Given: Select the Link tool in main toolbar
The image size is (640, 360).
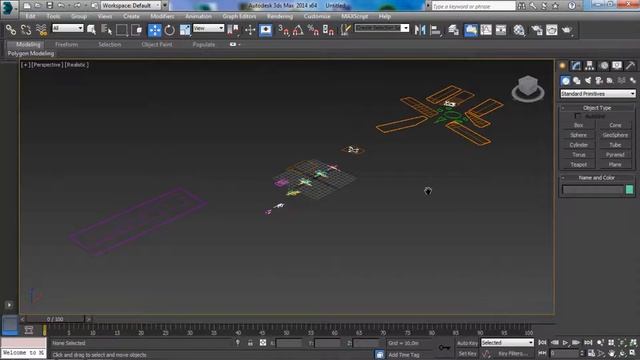Looking at the screenshot, I should 11,30.
